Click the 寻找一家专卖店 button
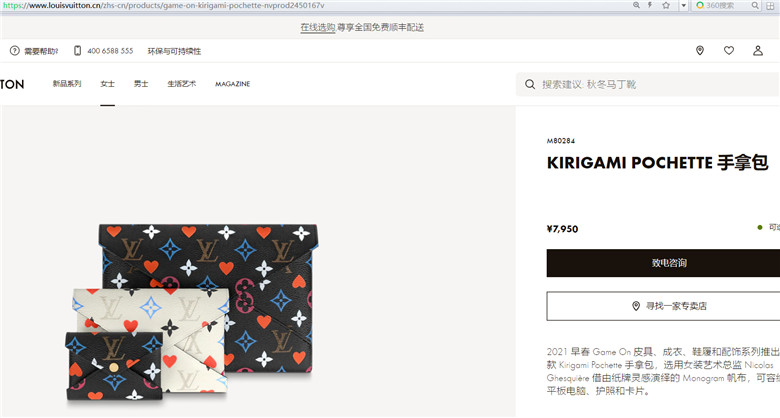Viewport: 780px width, 418px height. point(663,306)
